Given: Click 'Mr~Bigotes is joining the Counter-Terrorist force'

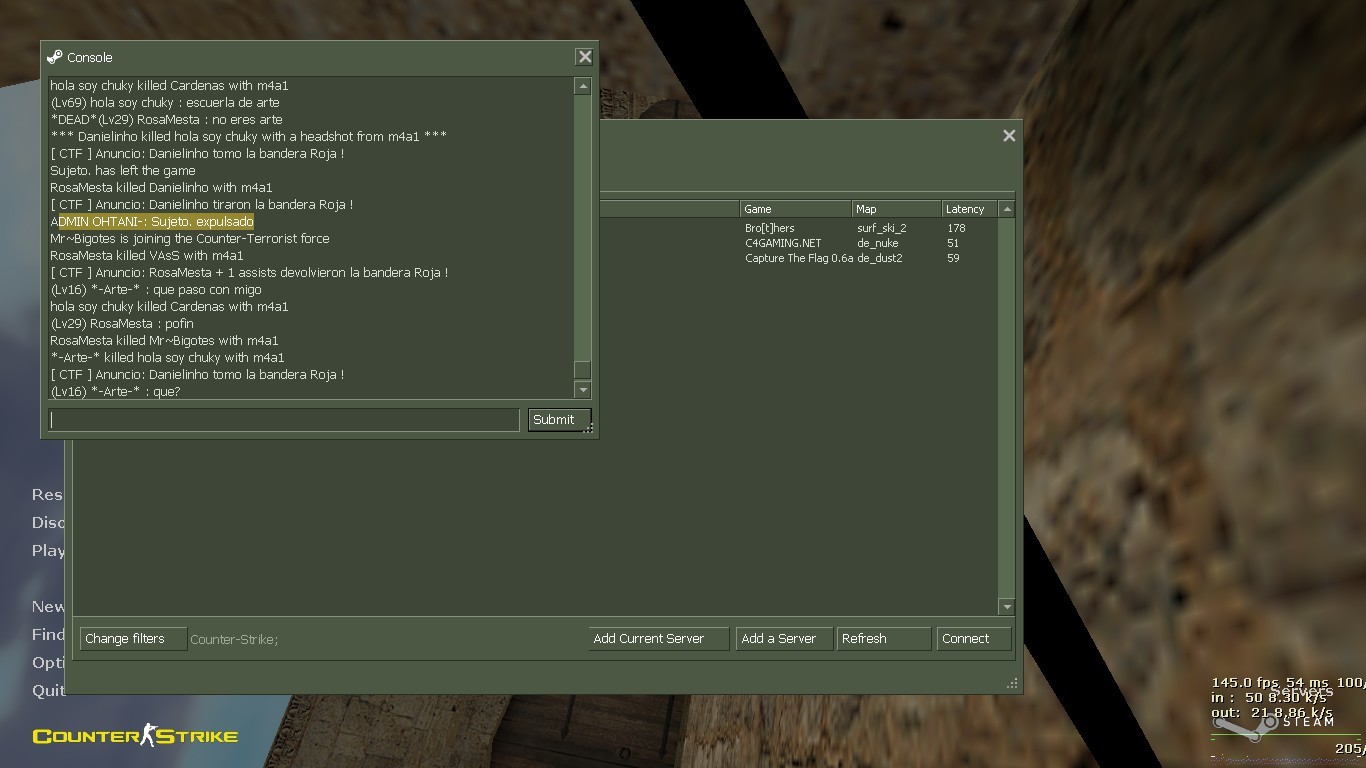Looking at the screenshot, I should [x=190, y=239].
